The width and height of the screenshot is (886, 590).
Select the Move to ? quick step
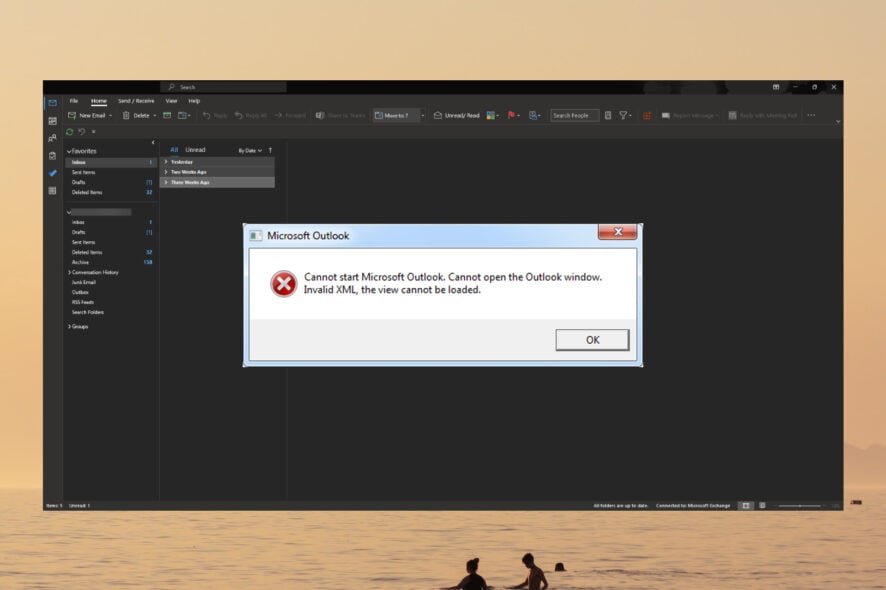(x=395, y=115)
